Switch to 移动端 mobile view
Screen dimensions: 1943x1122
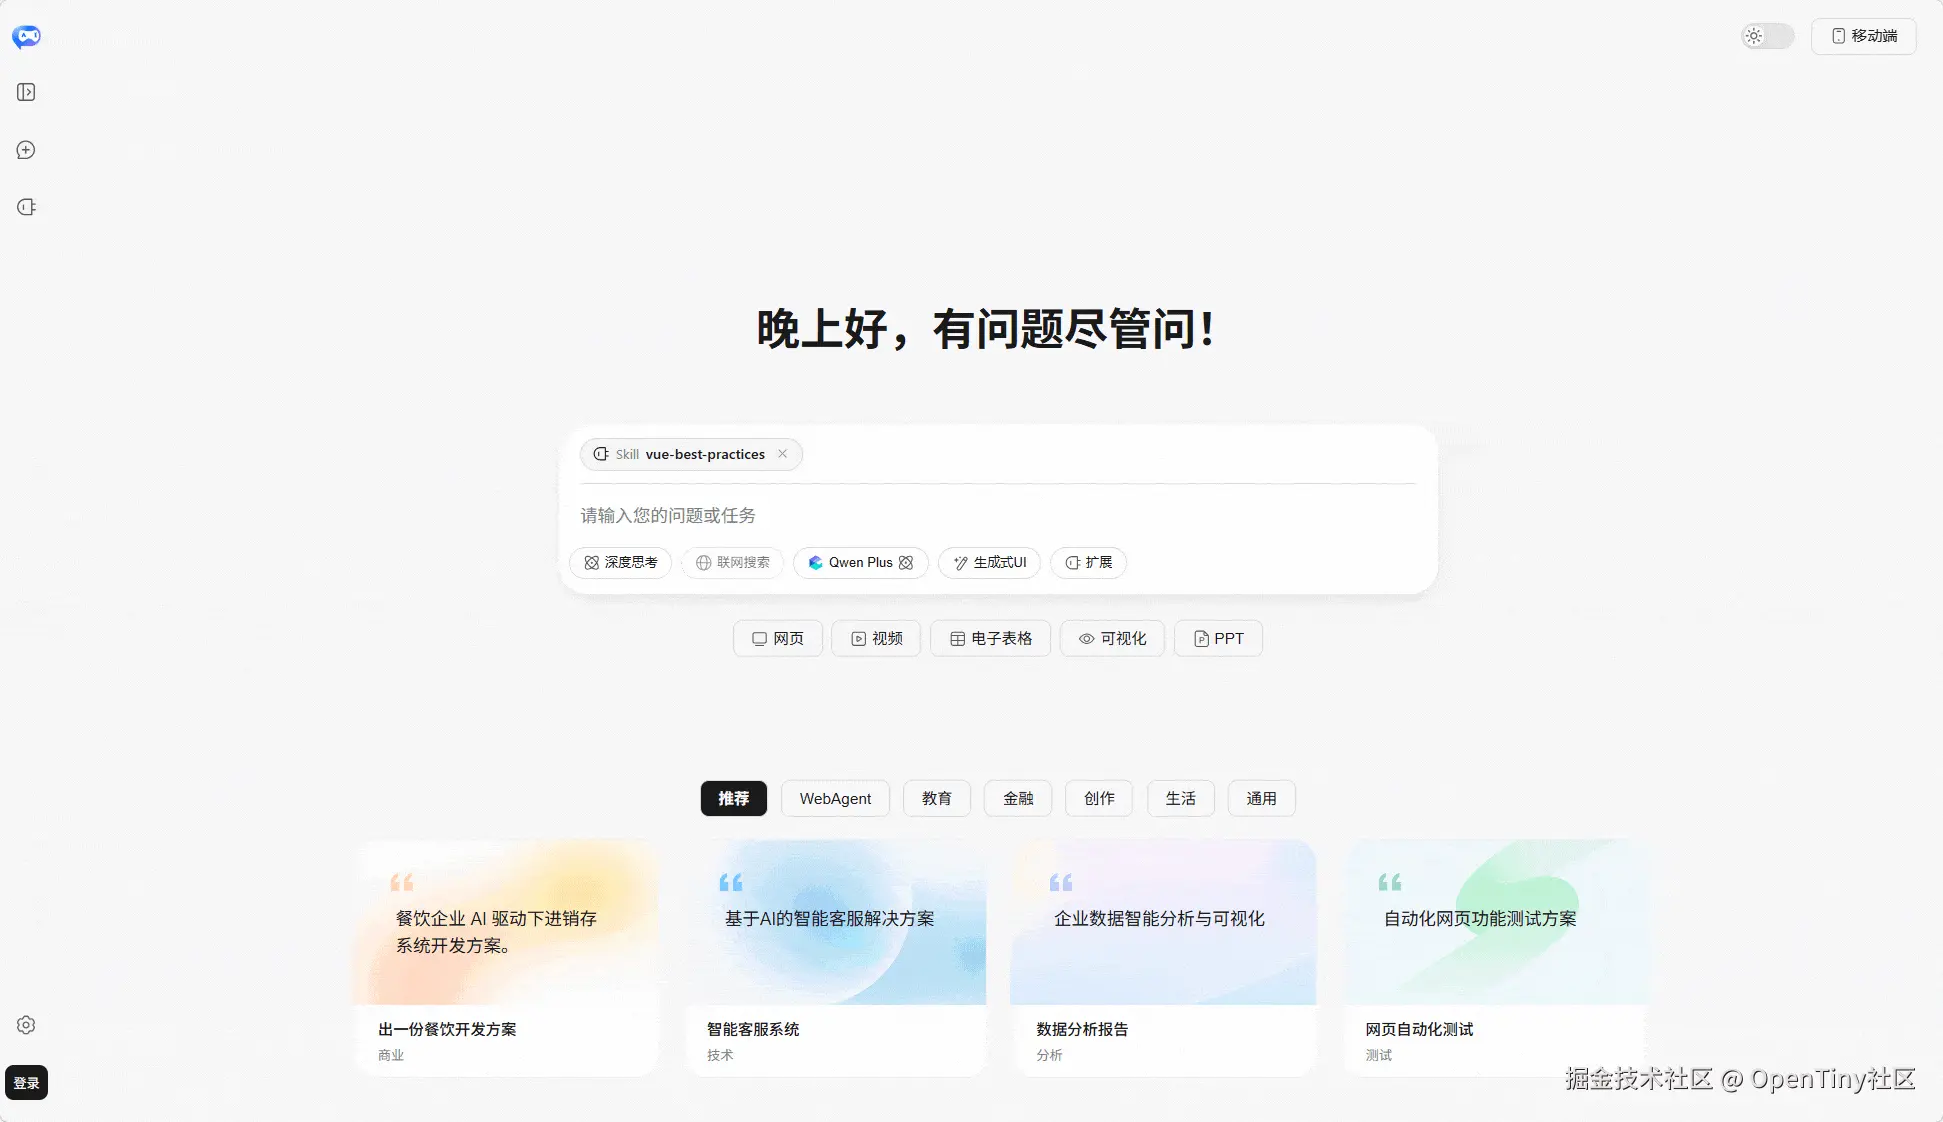pyautogui.click(x=1864, y=36)
